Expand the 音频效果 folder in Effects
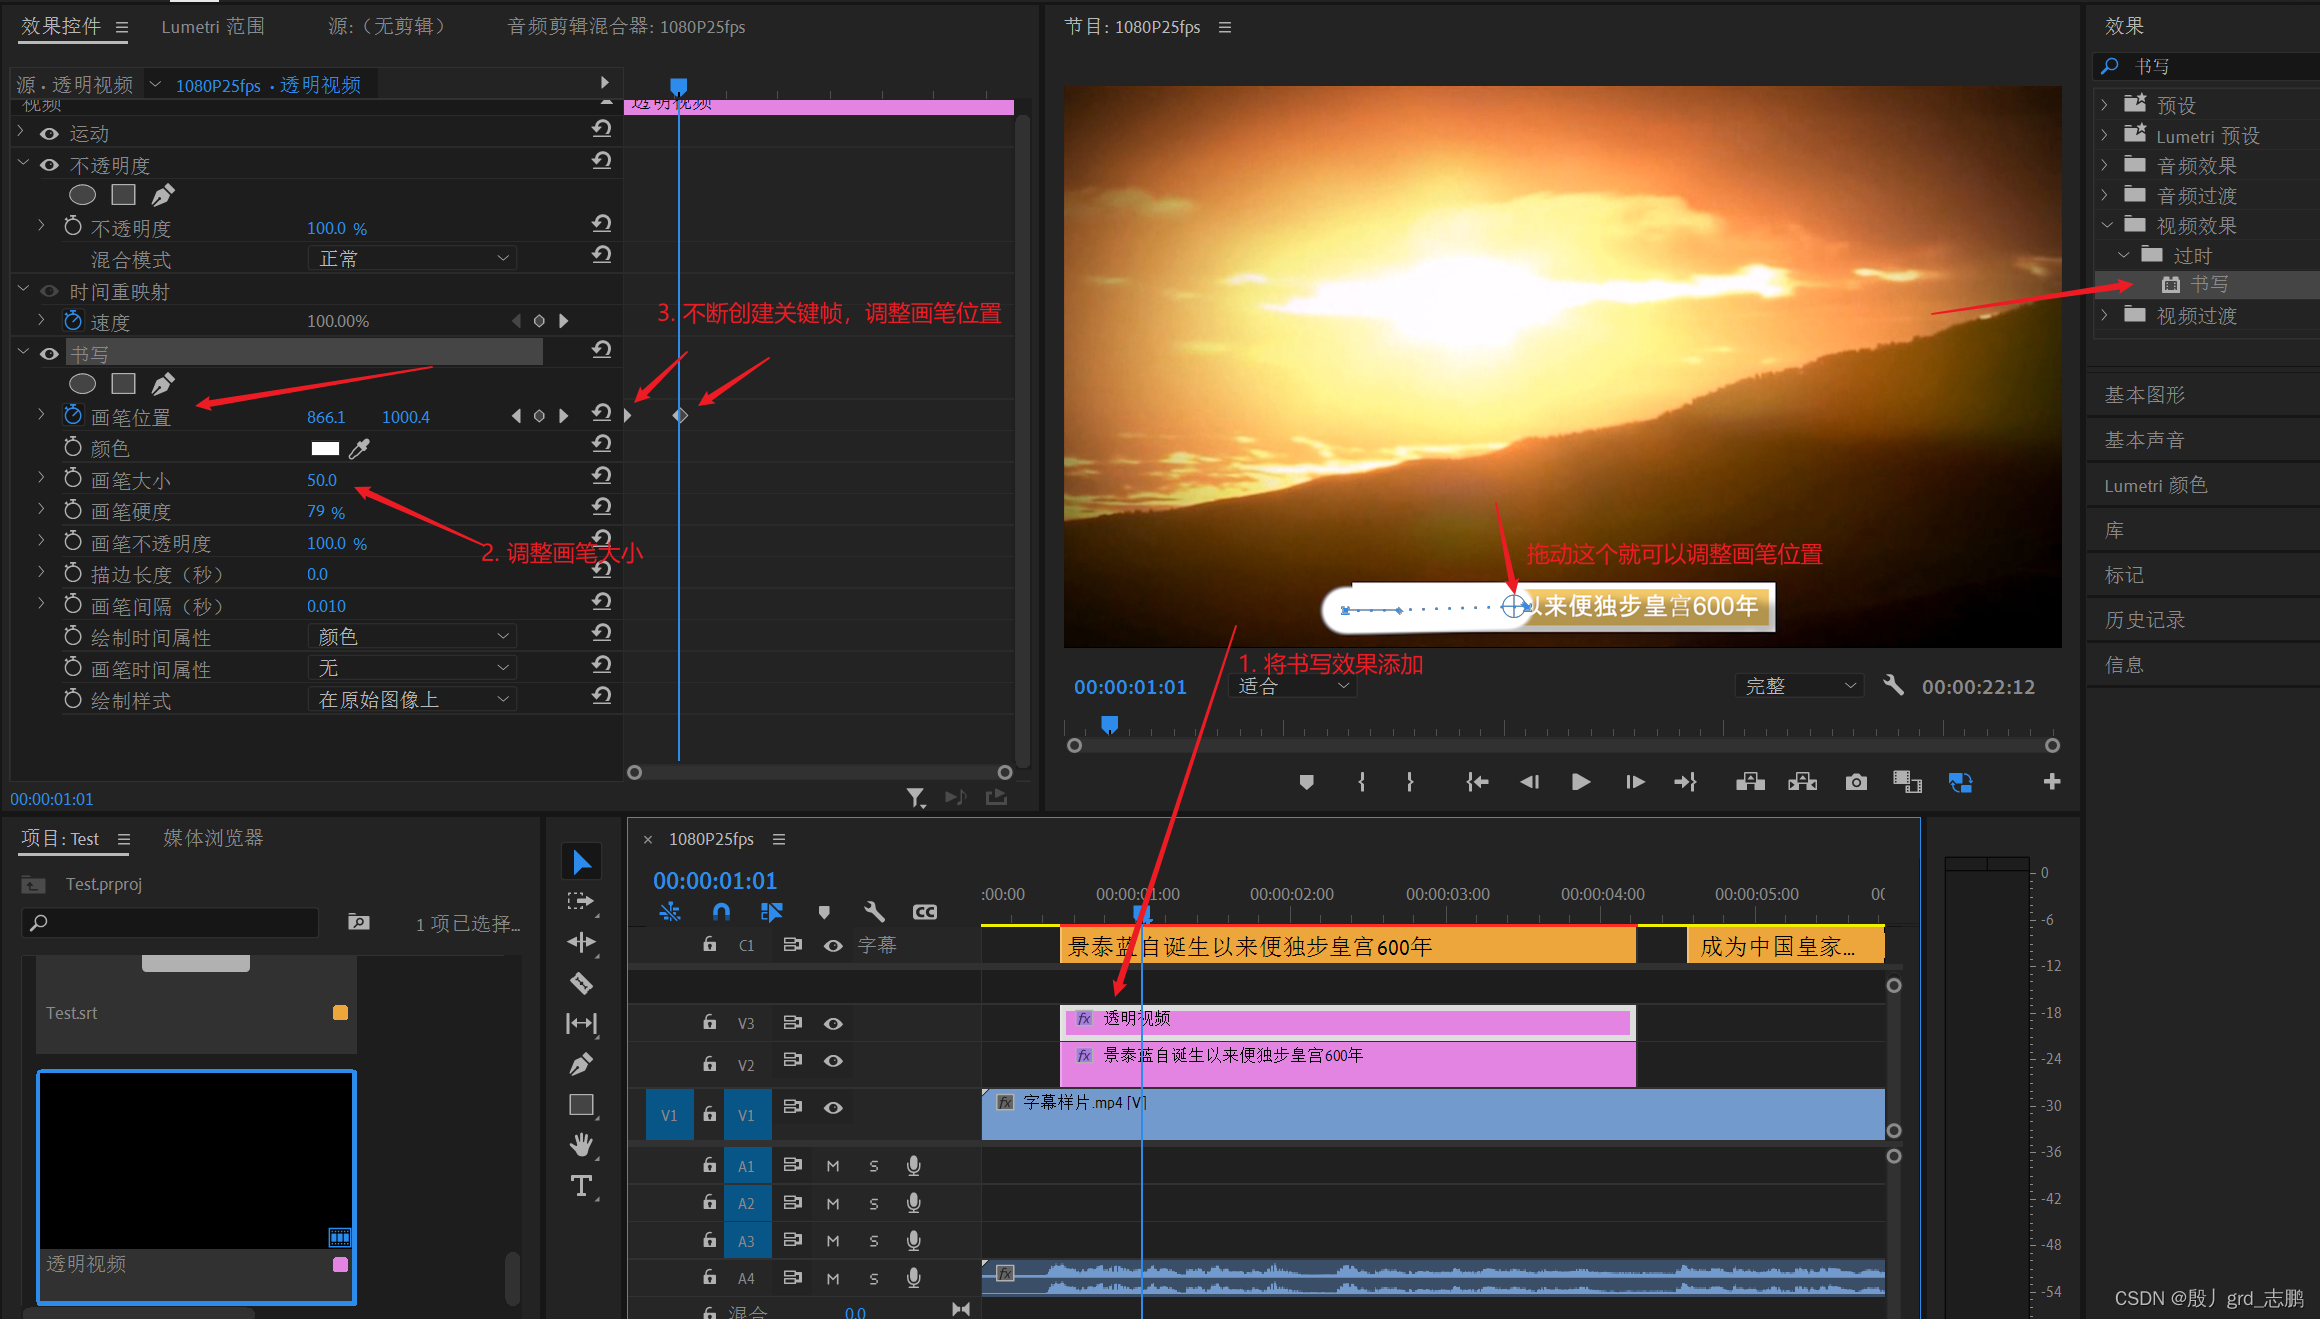This screenshot has width=2320, height=1319. [x=2104, y=166]
